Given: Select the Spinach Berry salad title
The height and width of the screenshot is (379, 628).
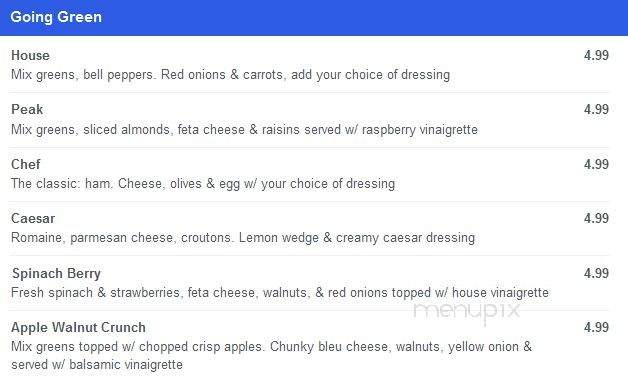Looking at the screenshot, I should [56, 273].
